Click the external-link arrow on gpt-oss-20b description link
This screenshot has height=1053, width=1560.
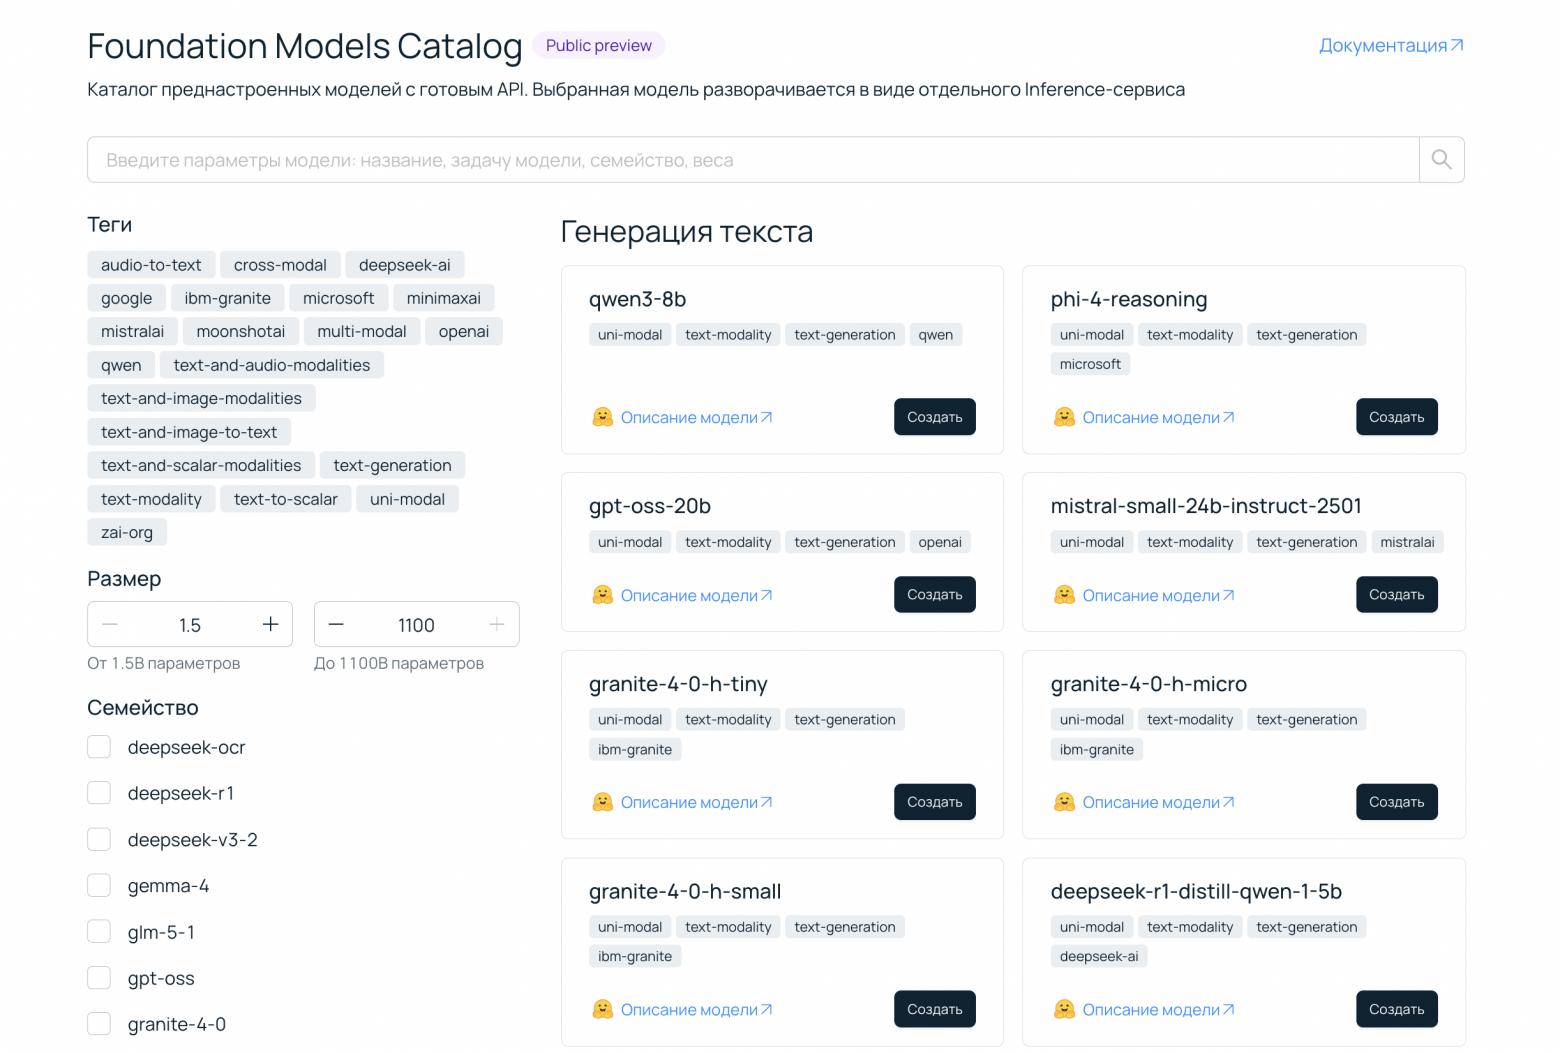(x=766, y=594)
